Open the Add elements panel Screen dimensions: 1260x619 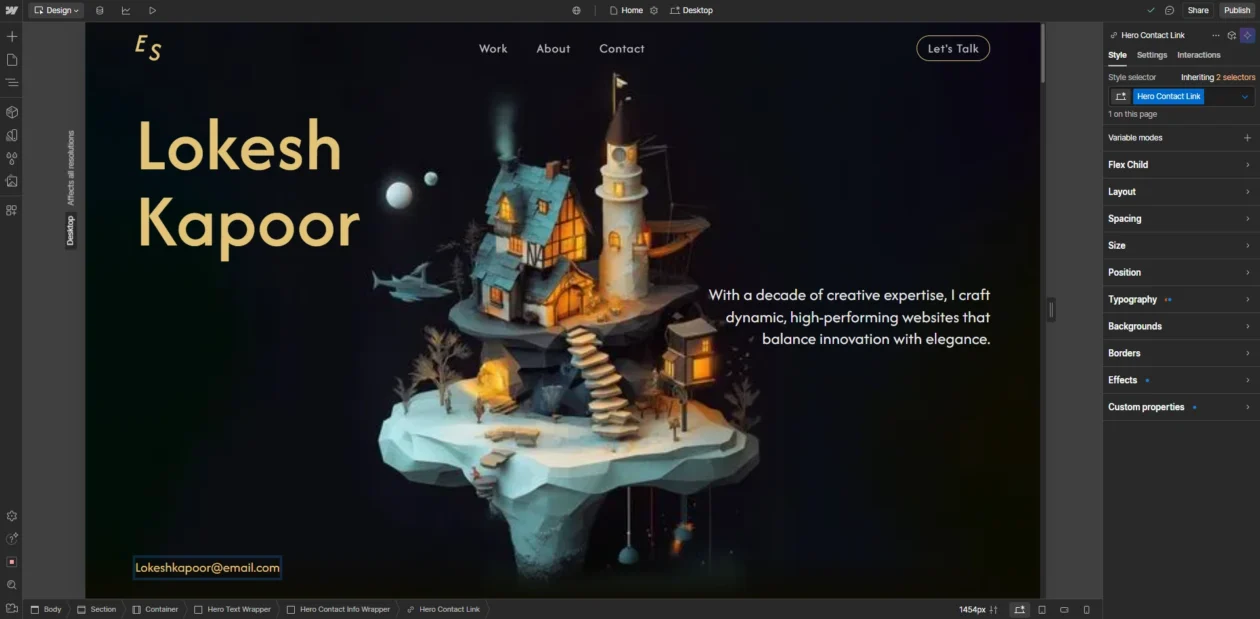(x=12, y=36)
